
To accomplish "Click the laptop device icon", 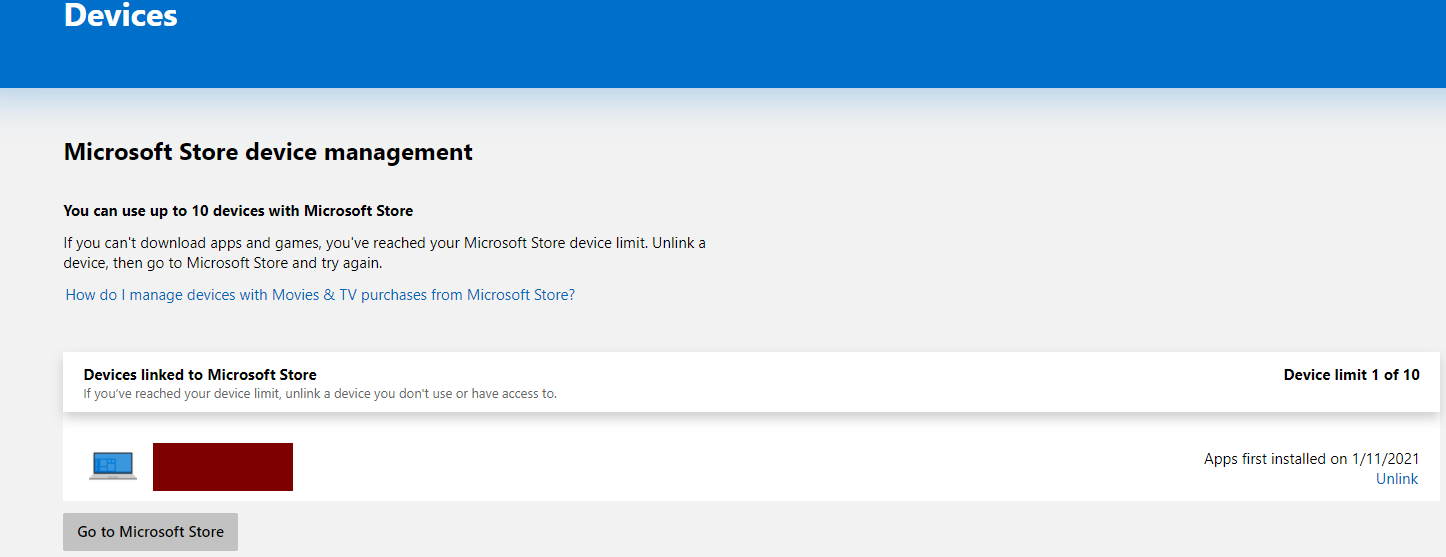I will pos(113,466).
